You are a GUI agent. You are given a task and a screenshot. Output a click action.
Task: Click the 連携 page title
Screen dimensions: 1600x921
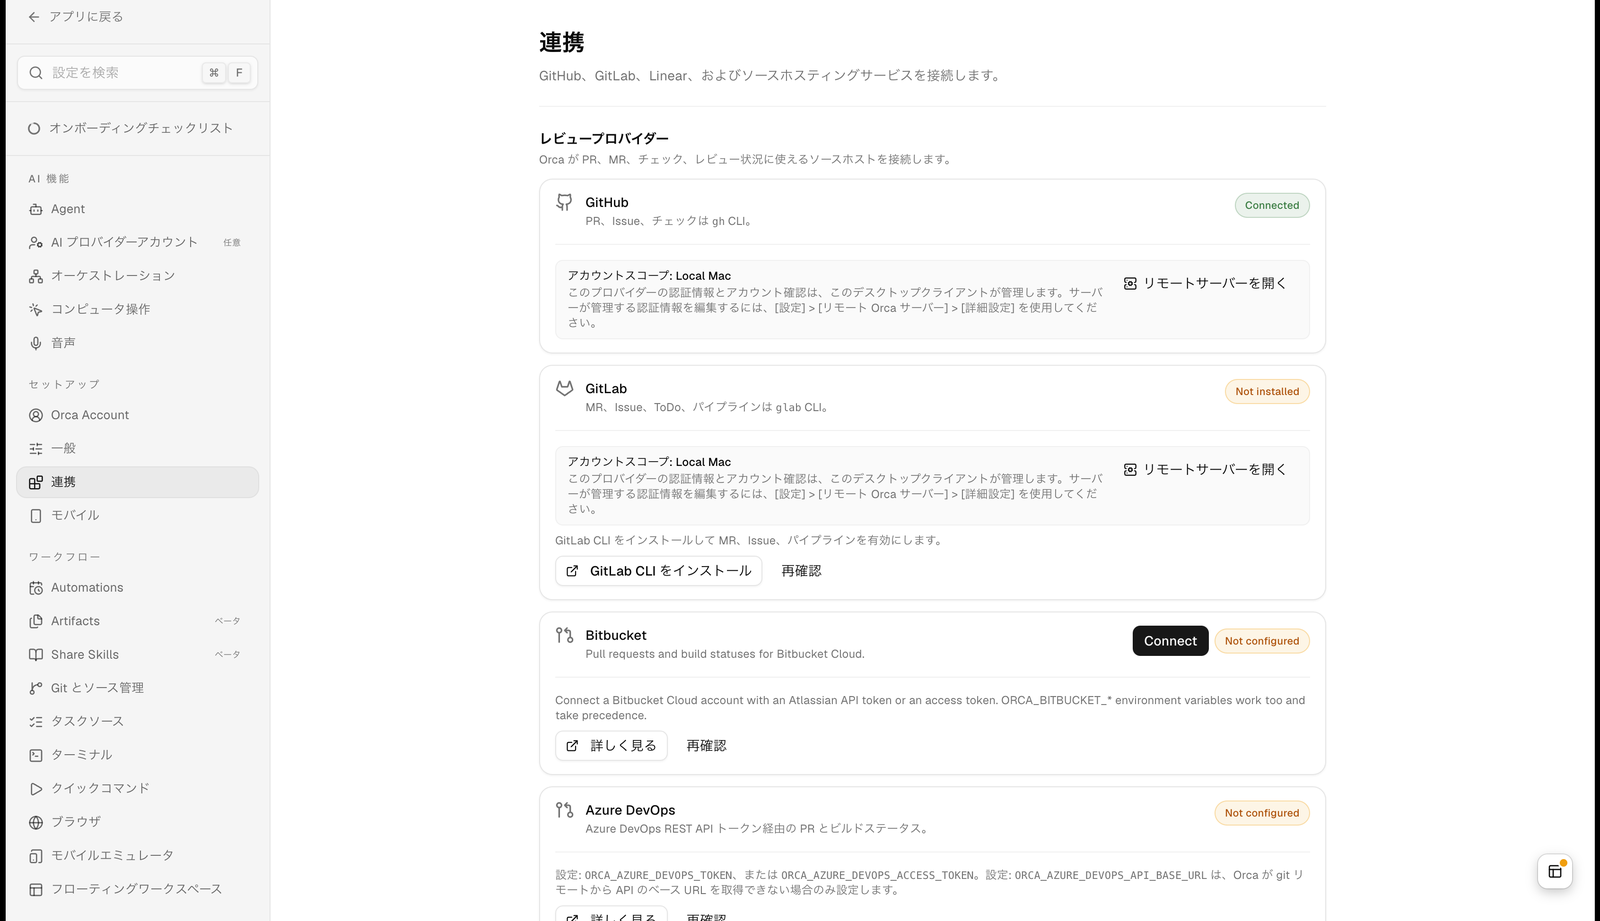point(562,43)
